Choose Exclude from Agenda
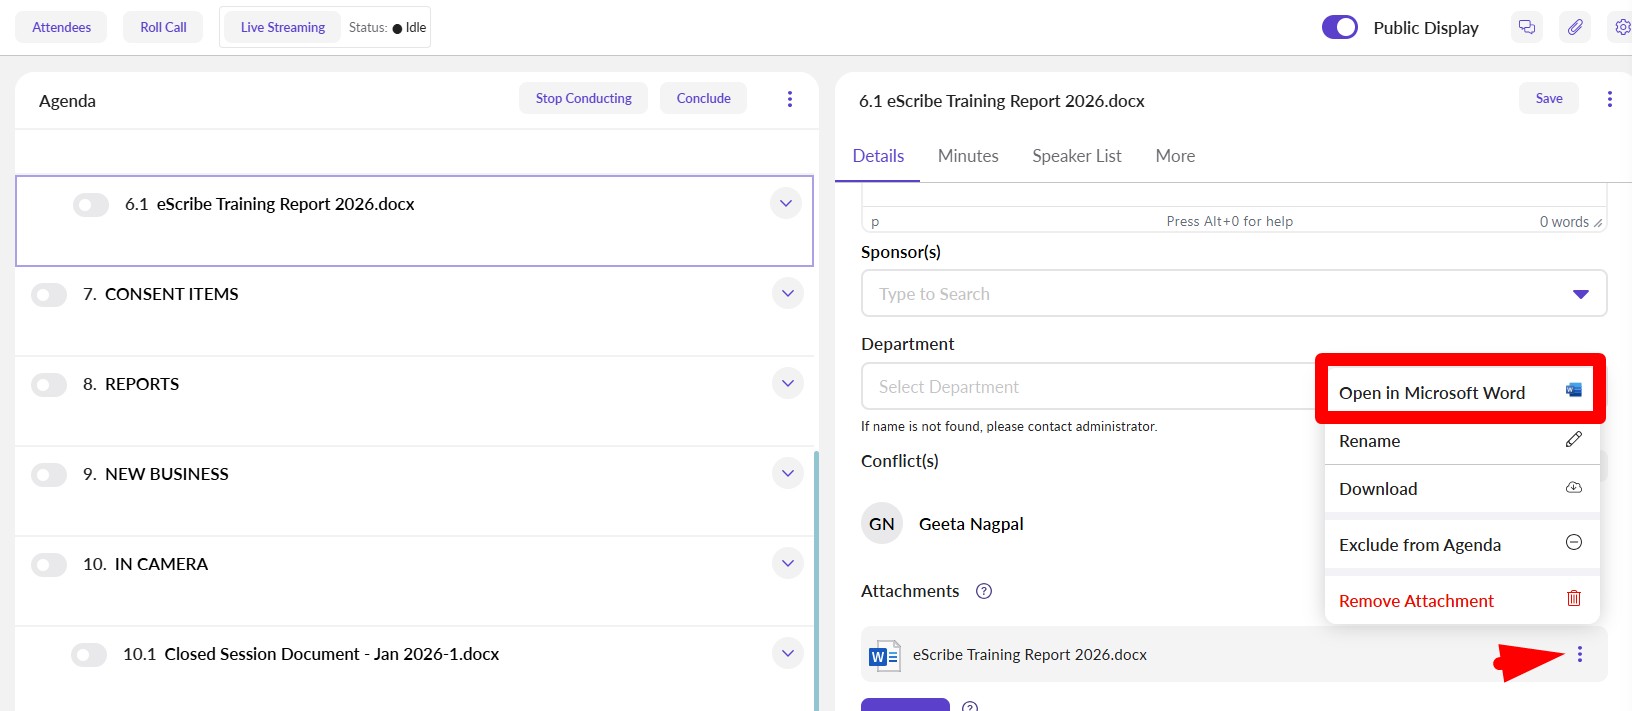Viewport: 1632px width, 711px height. tap(1462, 545)
